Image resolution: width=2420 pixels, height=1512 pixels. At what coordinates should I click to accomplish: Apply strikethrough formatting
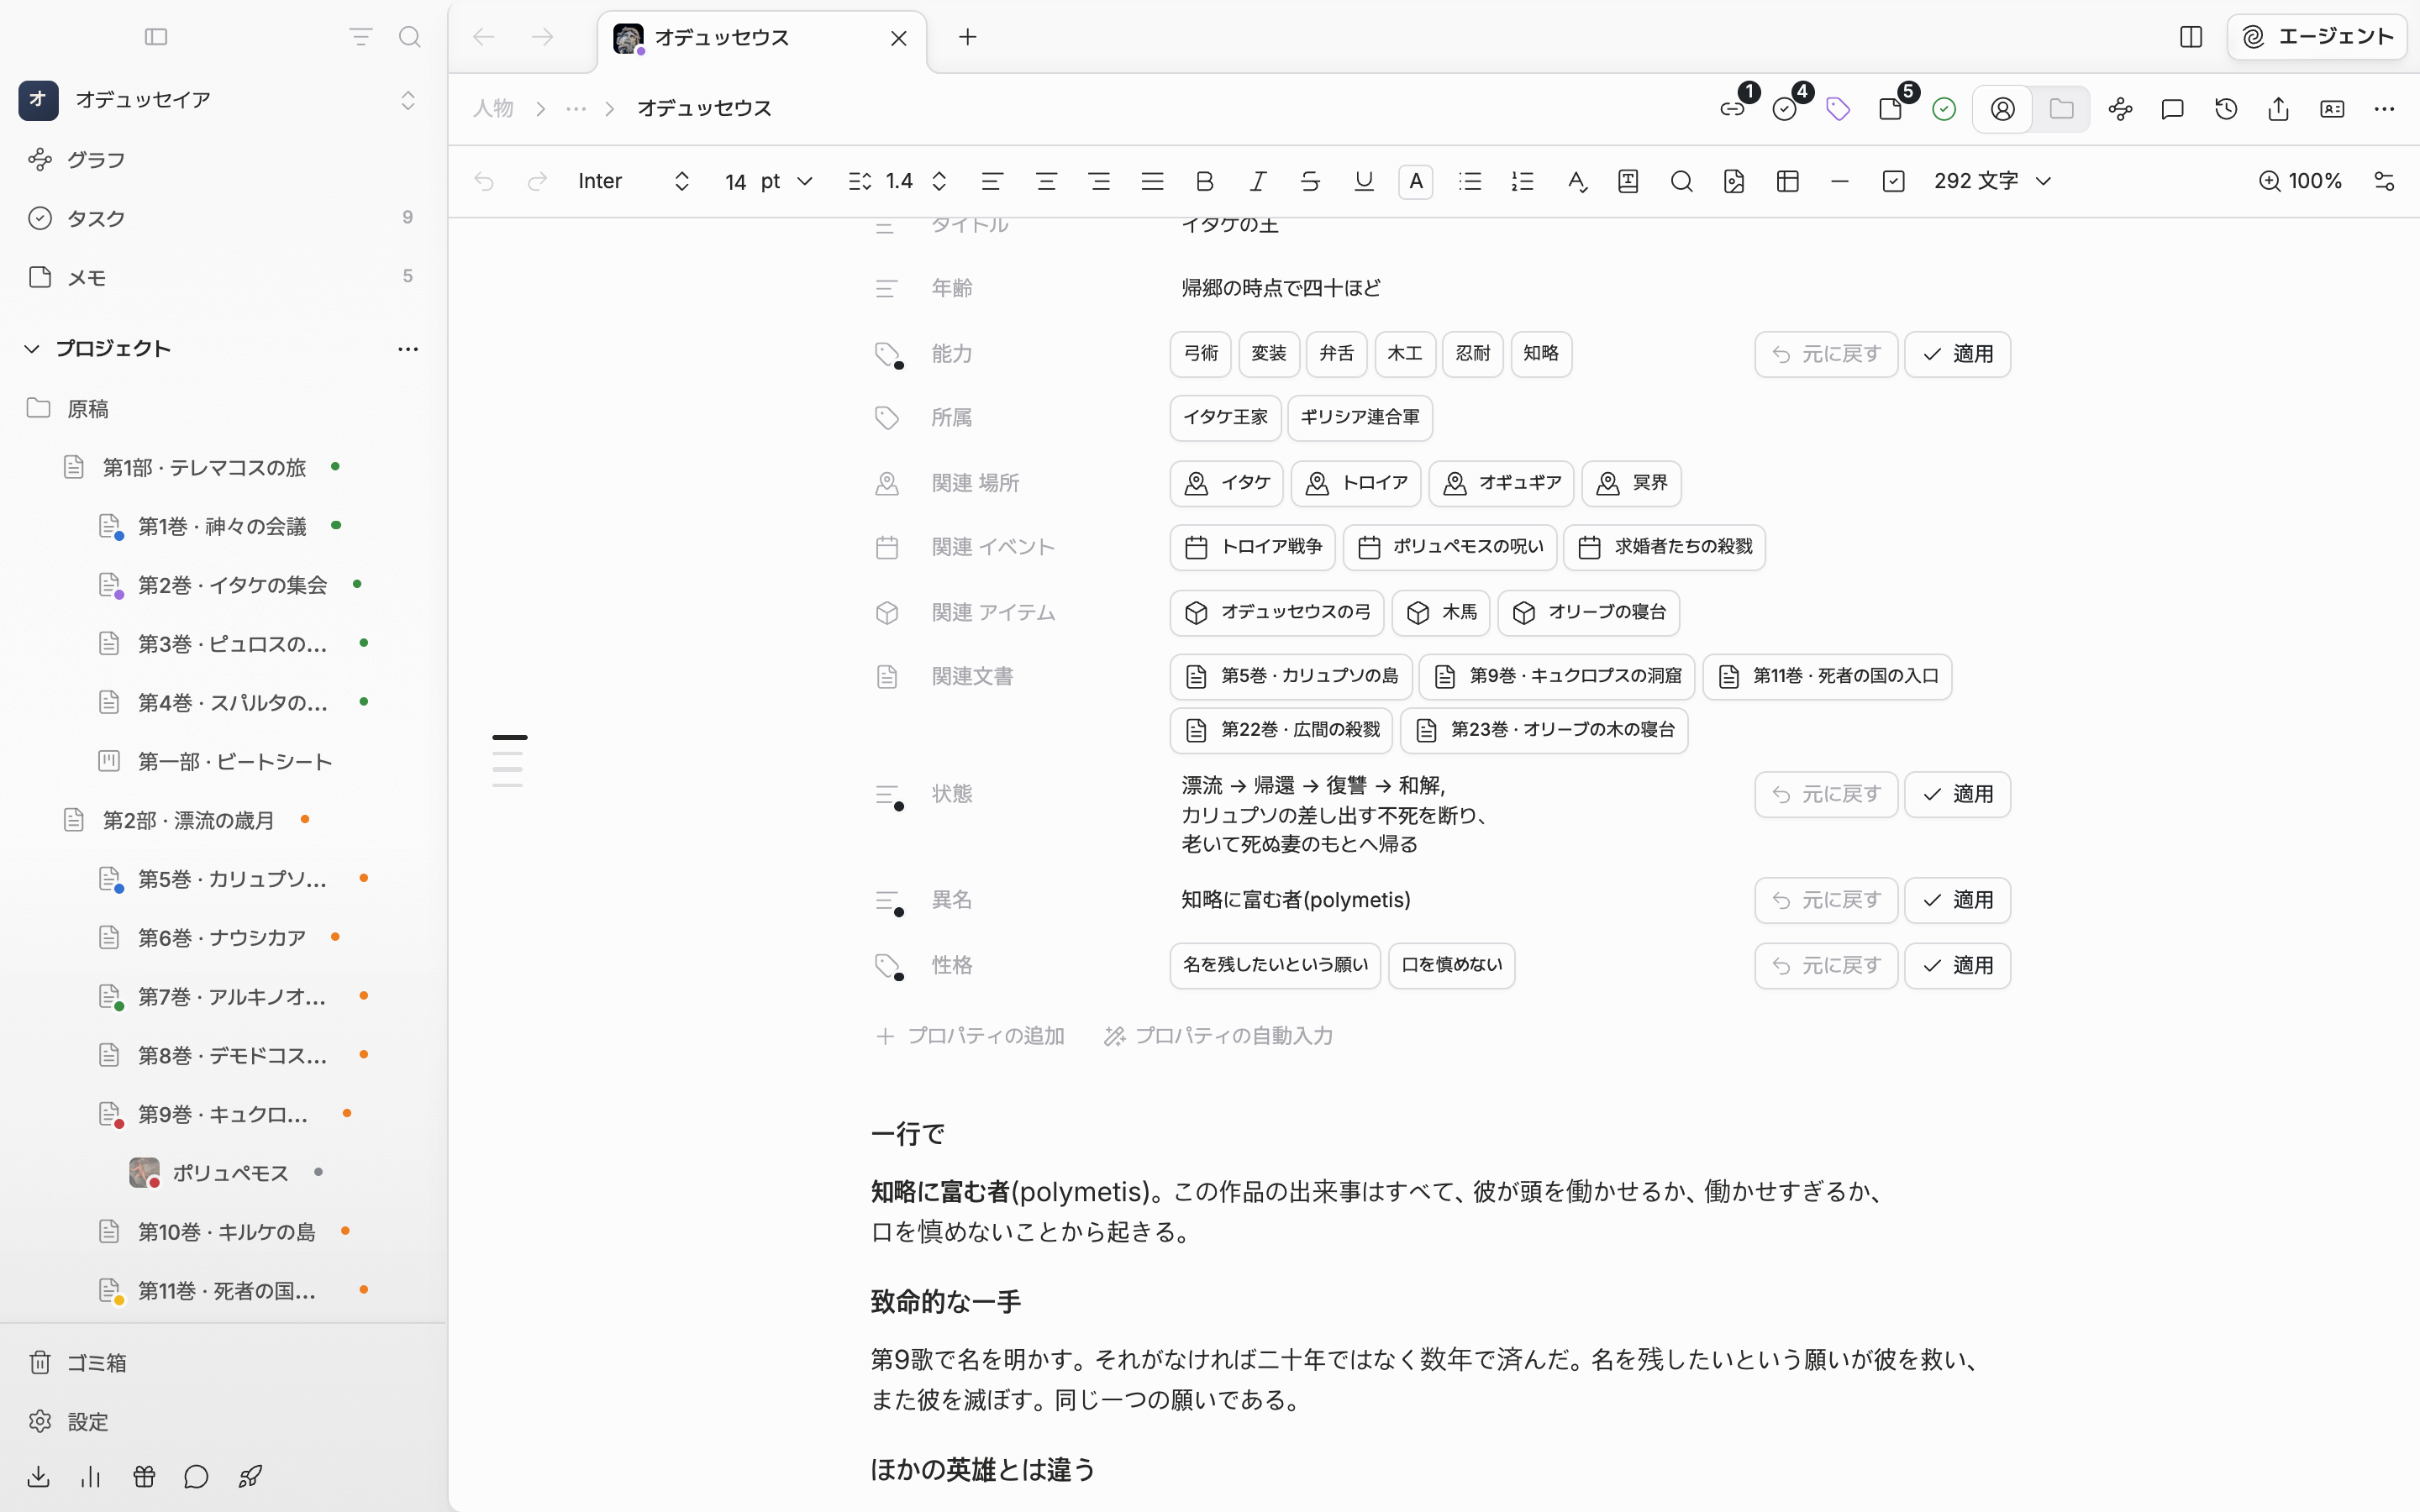click(x=1310, y=181)
